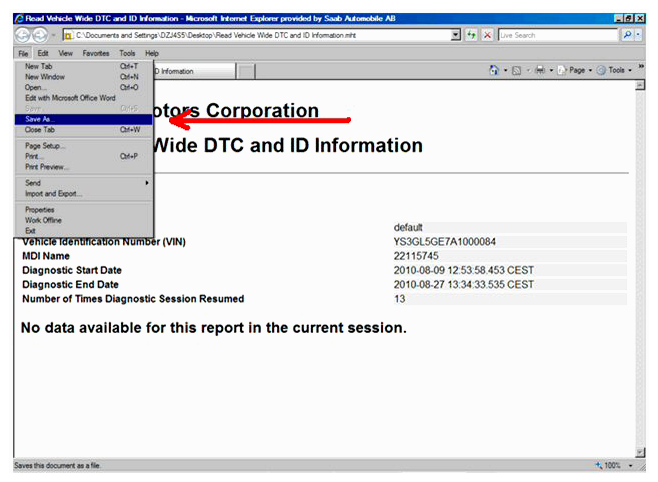Open recent pages dropdown next to Forward
The height and width of the screenshot is (482, 658).
(x=54, y=35)
